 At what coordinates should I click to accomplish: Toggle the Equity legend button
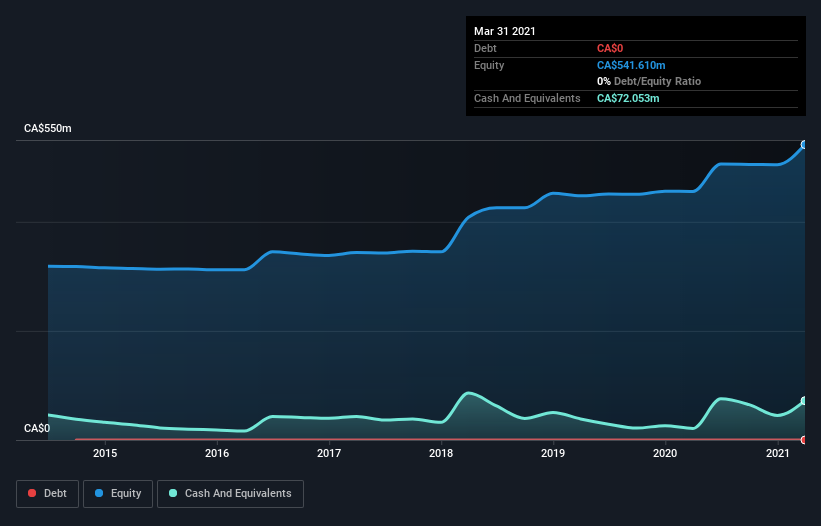[x=118, y=494]
